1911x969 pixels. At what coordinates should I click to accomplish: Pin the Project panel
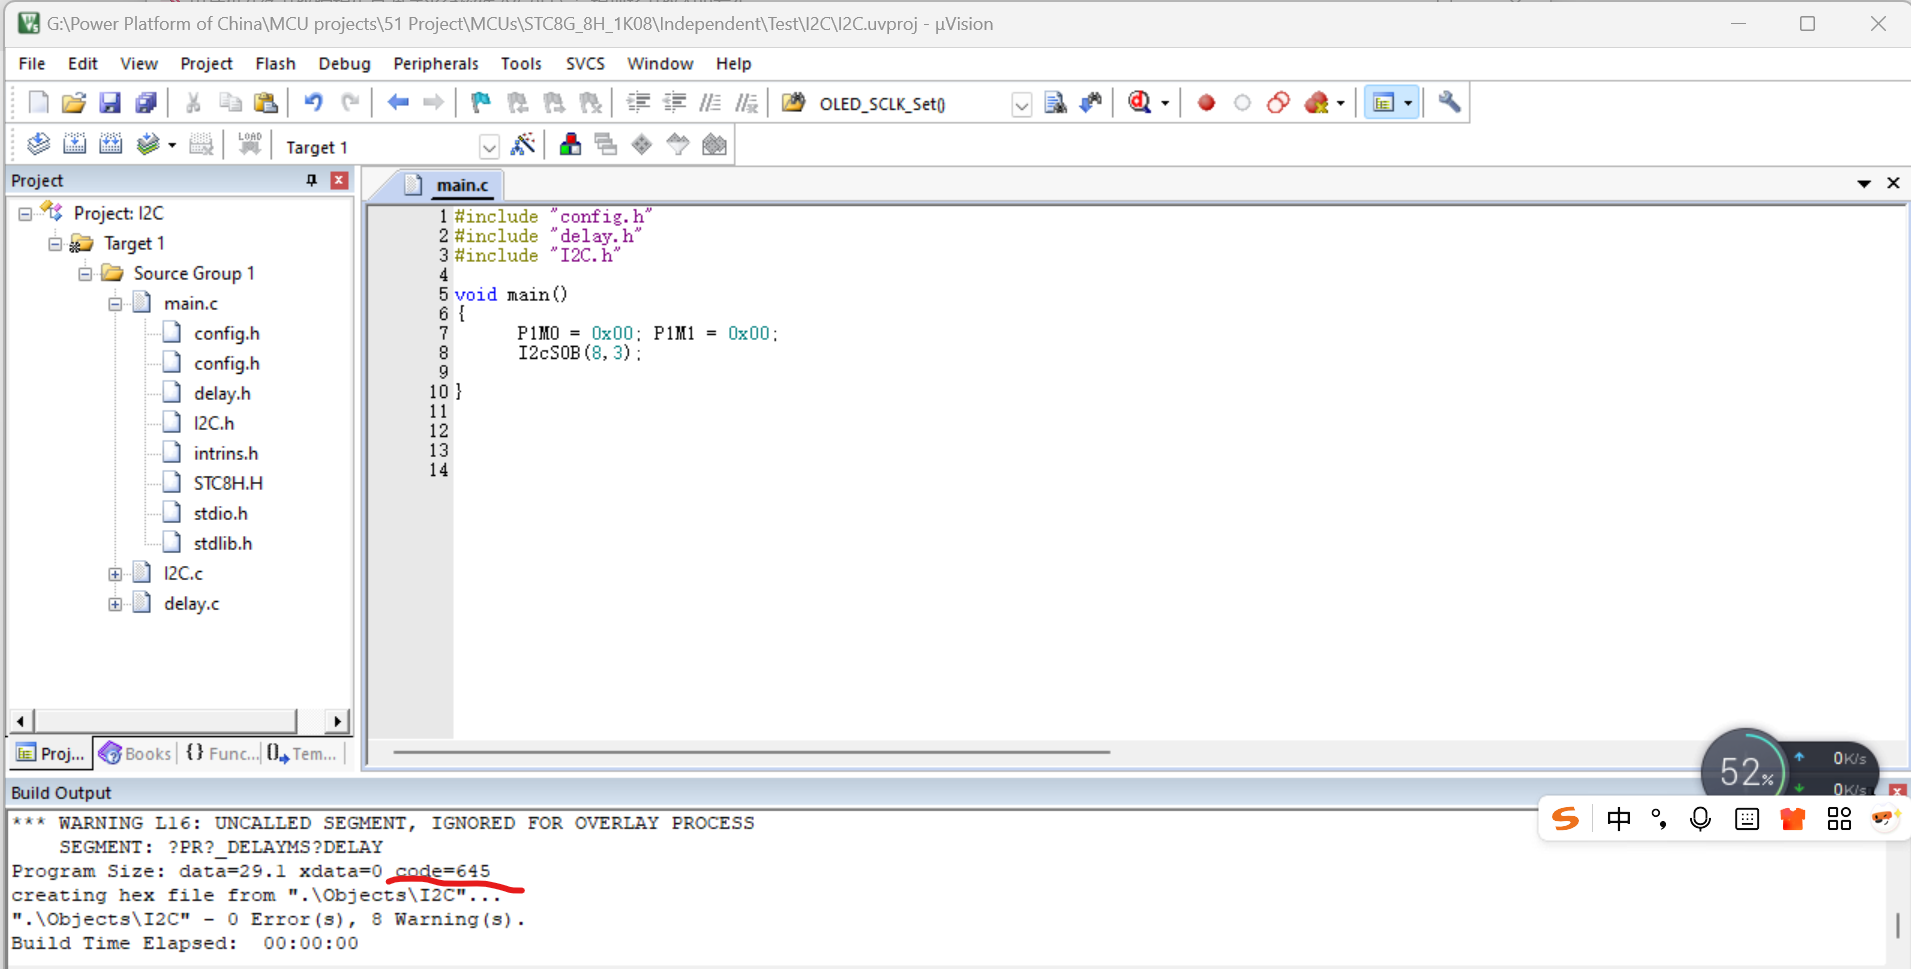[311, 180]
